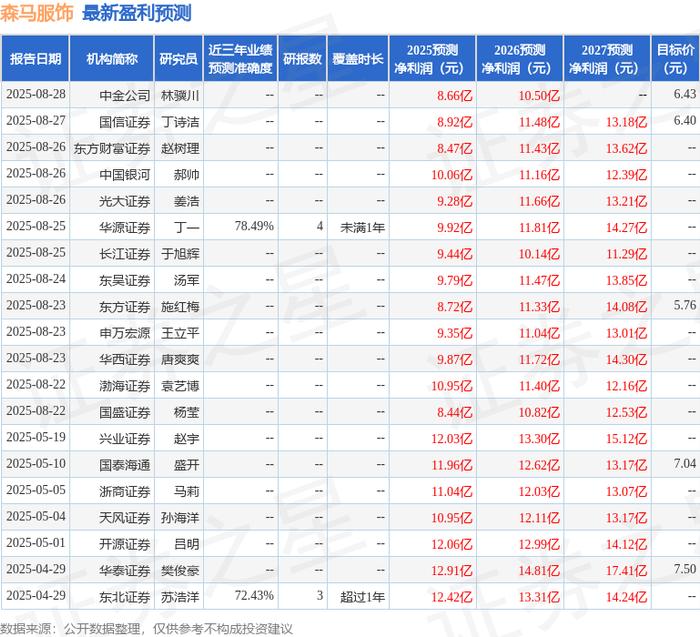Click the 研究员 column header
The height and width of the screenshot is (637, 700).
coord(179,58)
